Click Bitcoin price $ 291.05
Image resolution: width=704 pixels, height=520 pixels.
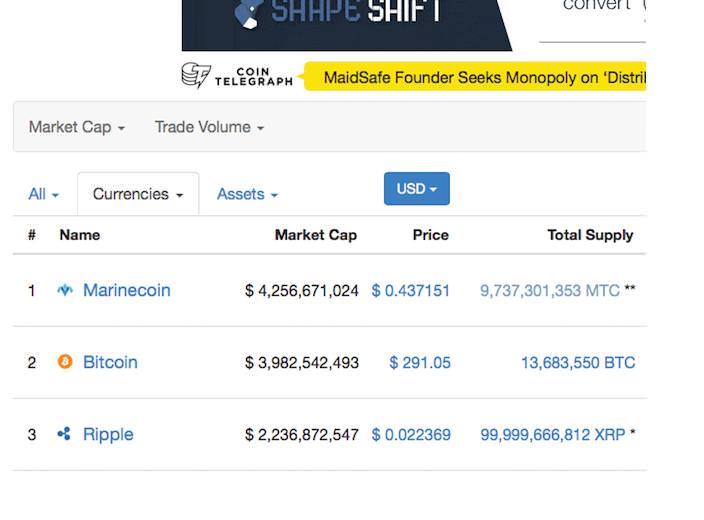(x=420, y=363)
